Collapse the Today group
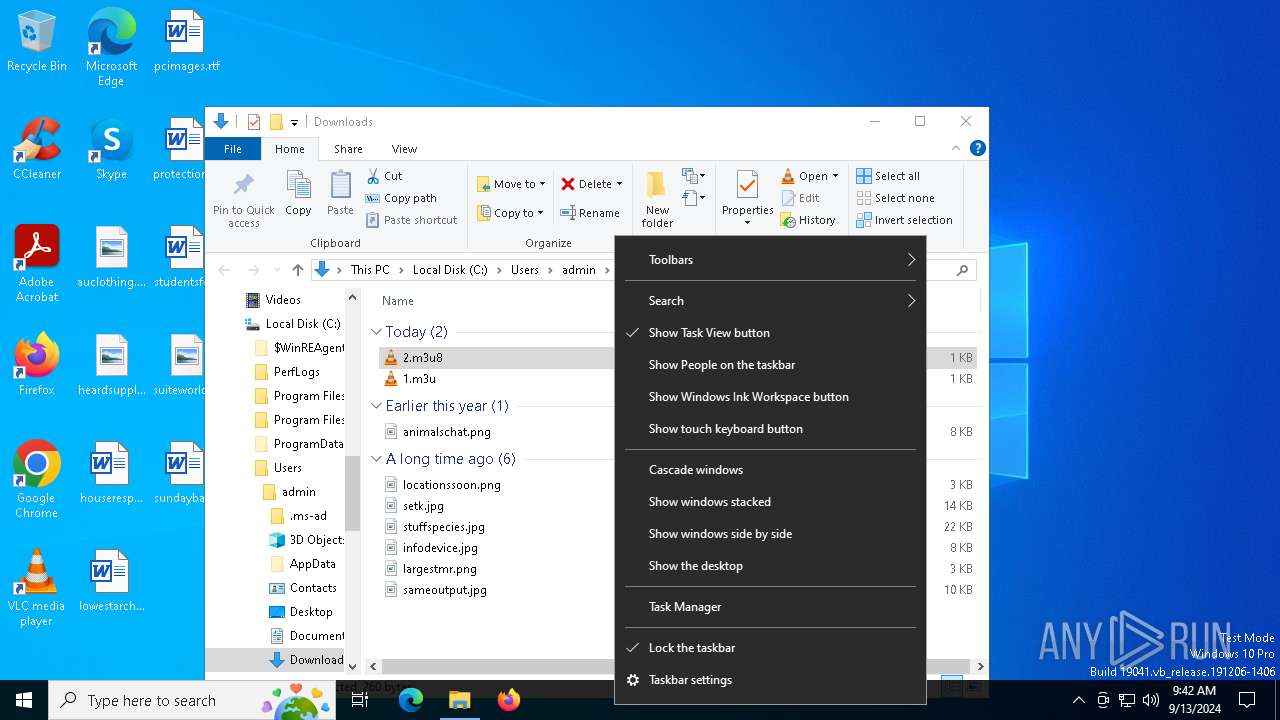The image size is (1280, 720). click(376, 332)
